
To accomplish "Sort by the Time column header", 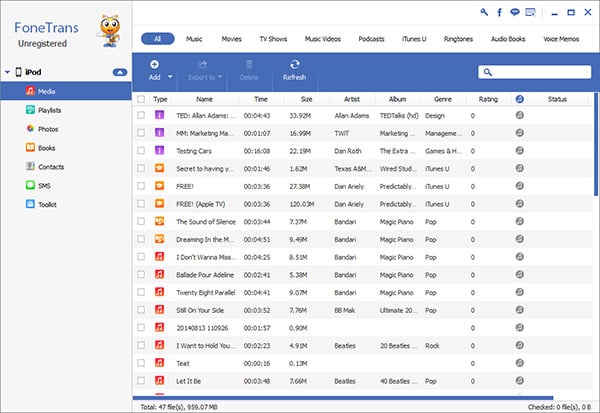I will [x=261, y=99].
